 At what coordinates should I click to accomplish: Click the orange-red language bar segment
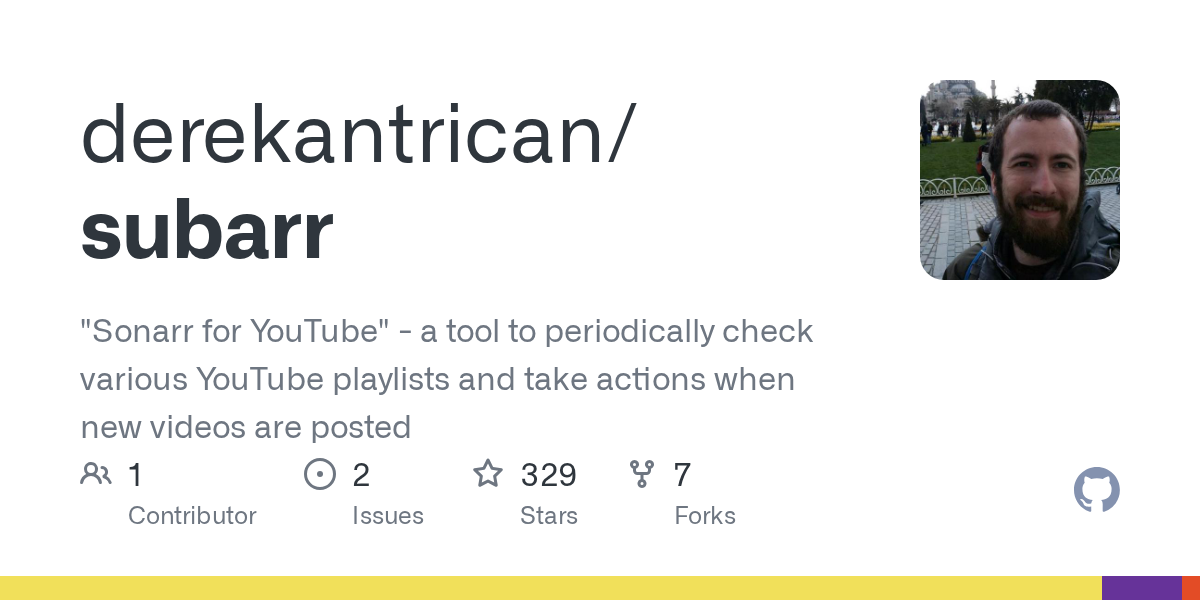pos(1191,588)
